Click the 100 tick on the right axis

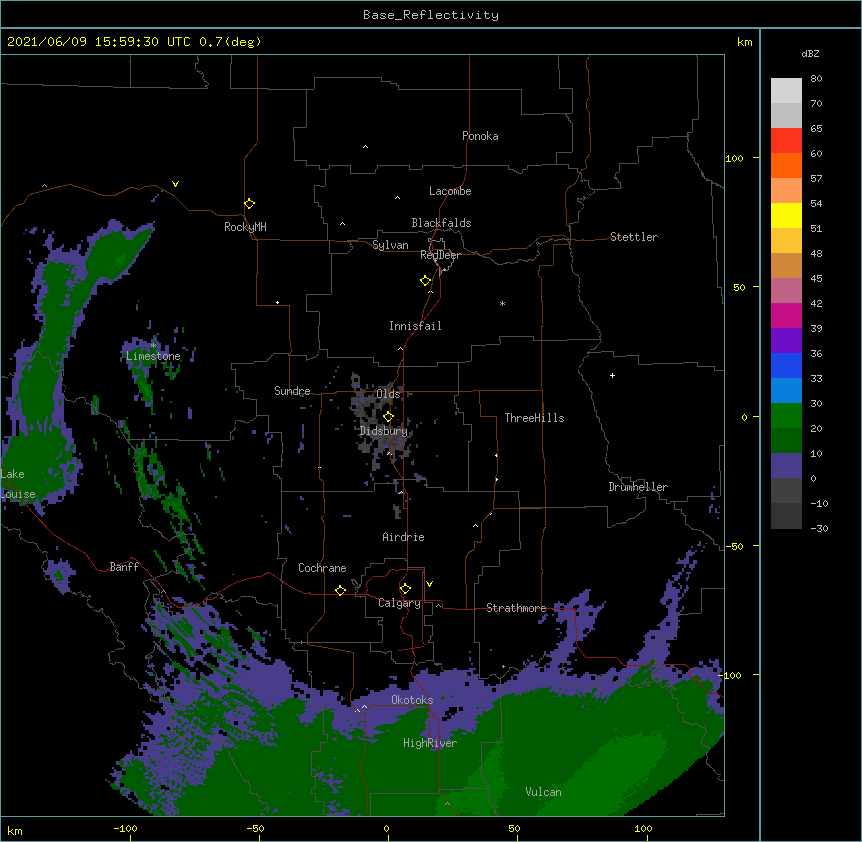coord(734,158)
